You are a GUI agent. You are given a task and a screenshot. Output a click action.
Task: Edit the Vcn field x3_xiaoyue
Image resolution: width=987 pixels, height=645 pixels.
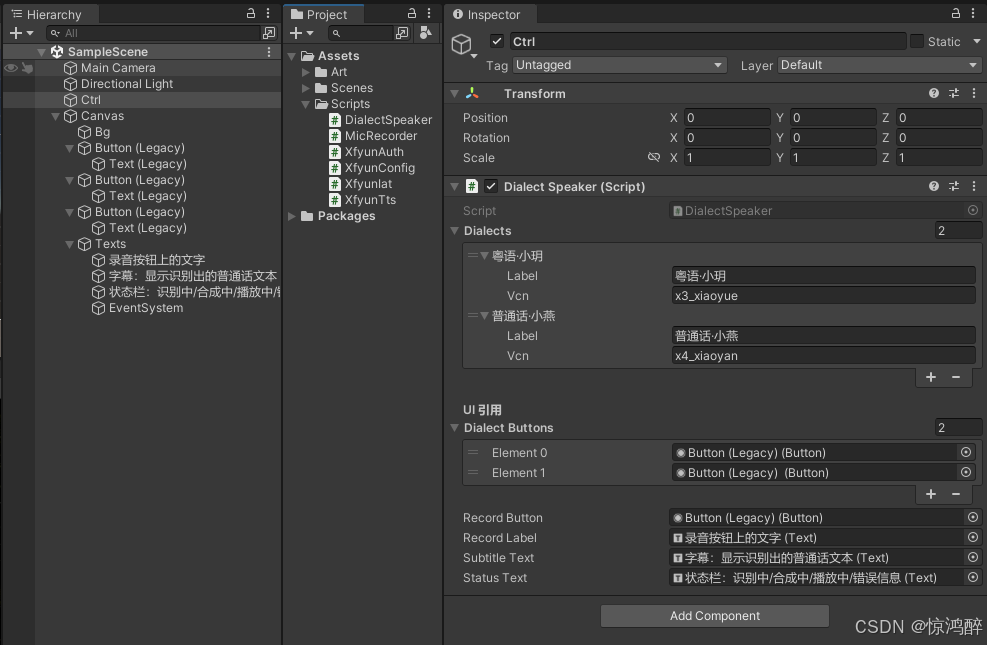pyautogui.click(x=823, y=296)
